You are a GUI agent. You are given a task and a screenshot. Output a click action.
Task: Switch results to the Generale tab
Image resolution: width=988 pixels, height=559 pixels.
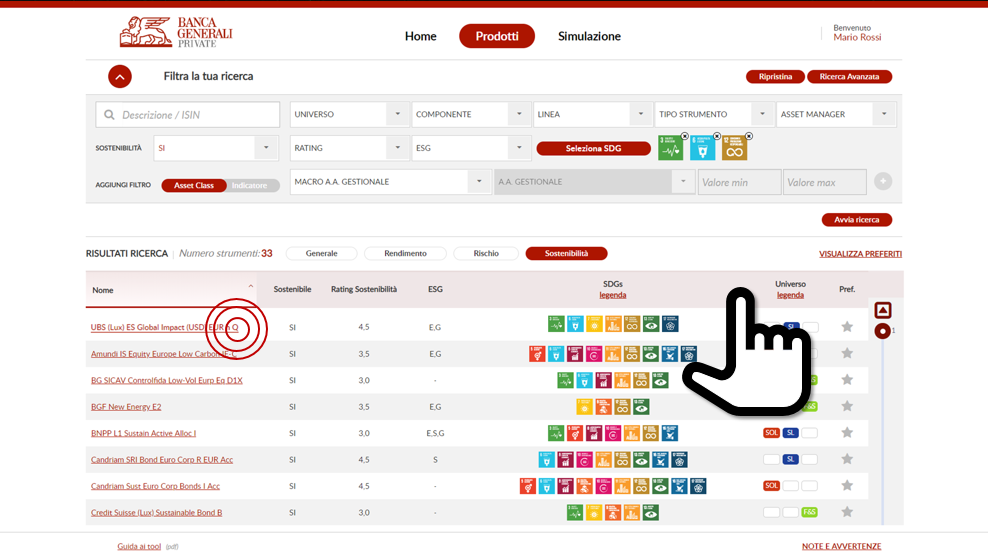pyautogui.click(x=321, y=253)
